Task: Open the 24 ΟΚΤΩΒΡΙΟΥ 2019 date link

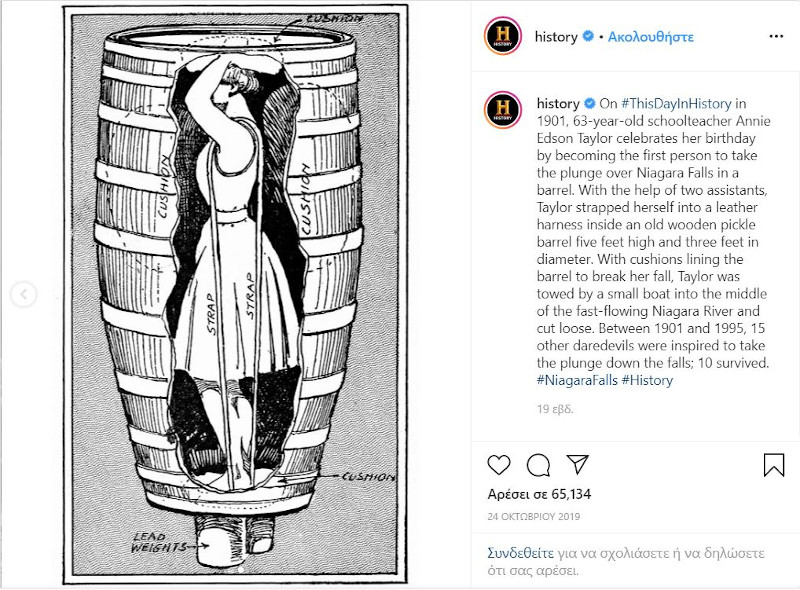Action: (534, 517)
